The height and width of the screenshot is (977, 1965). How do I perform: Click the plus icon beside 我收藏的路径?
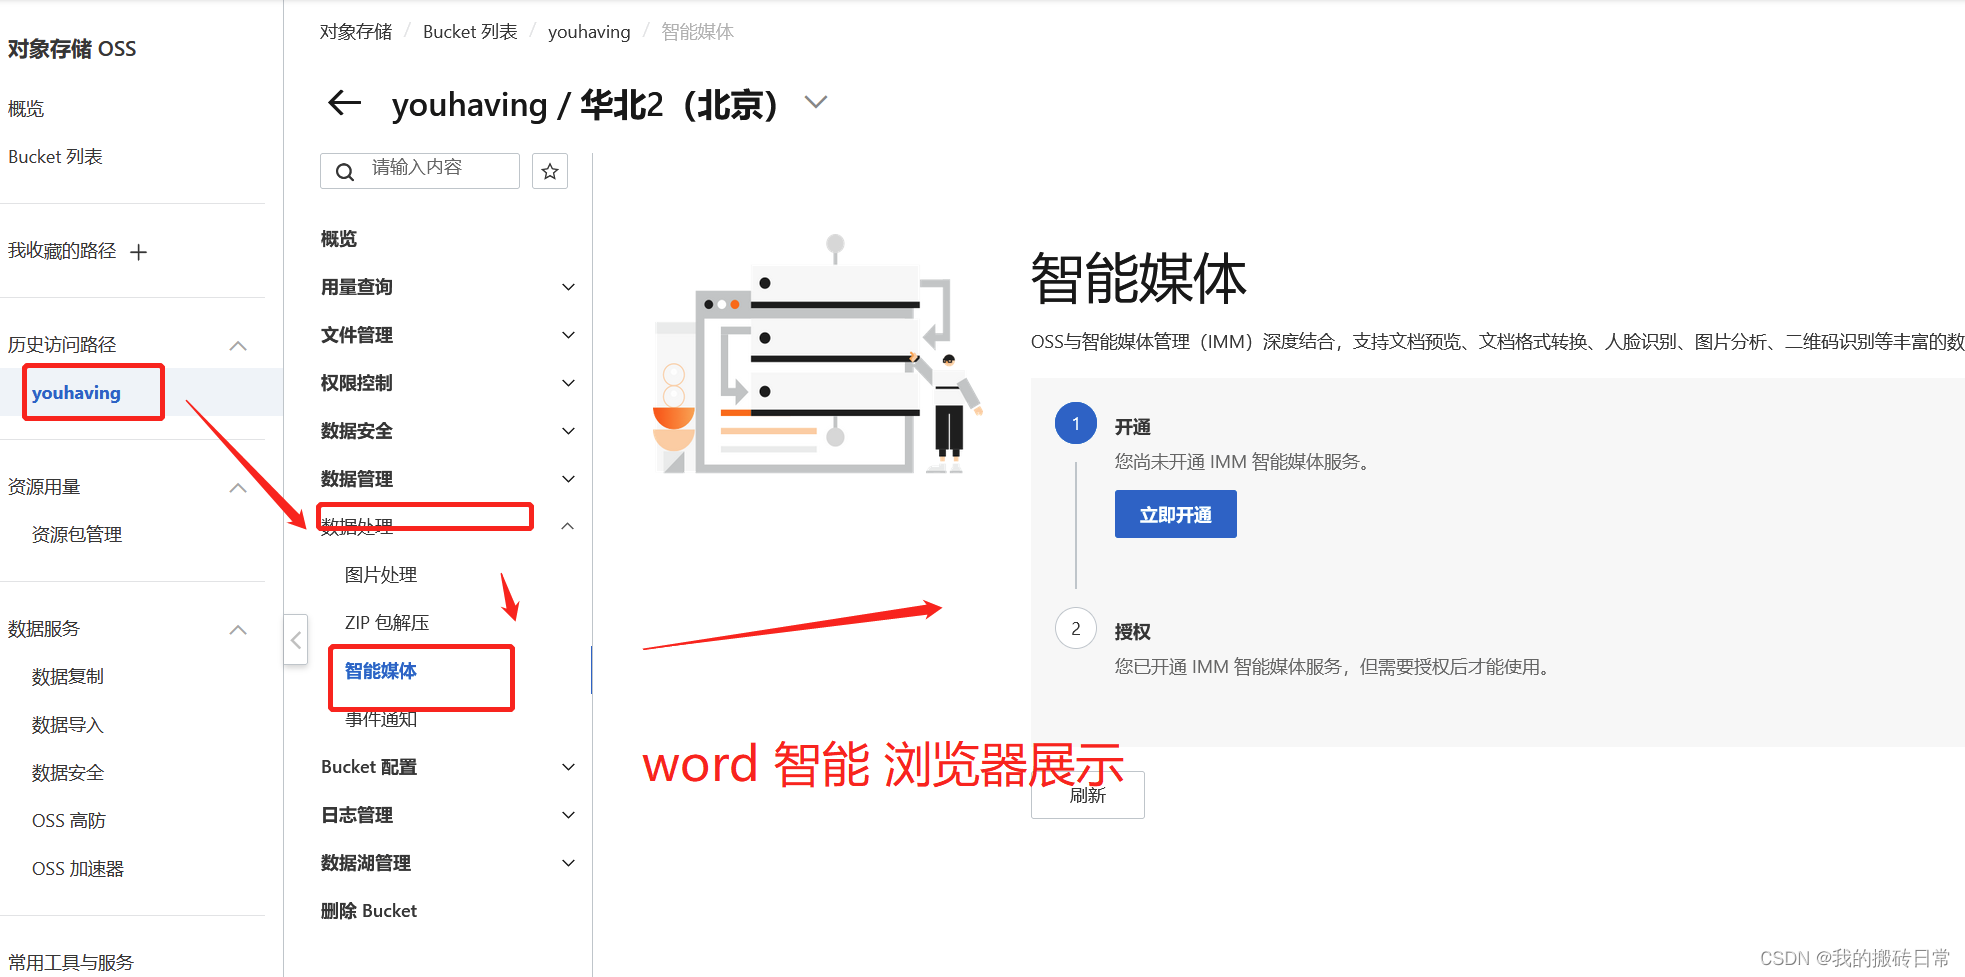click(x=139, y=250)
